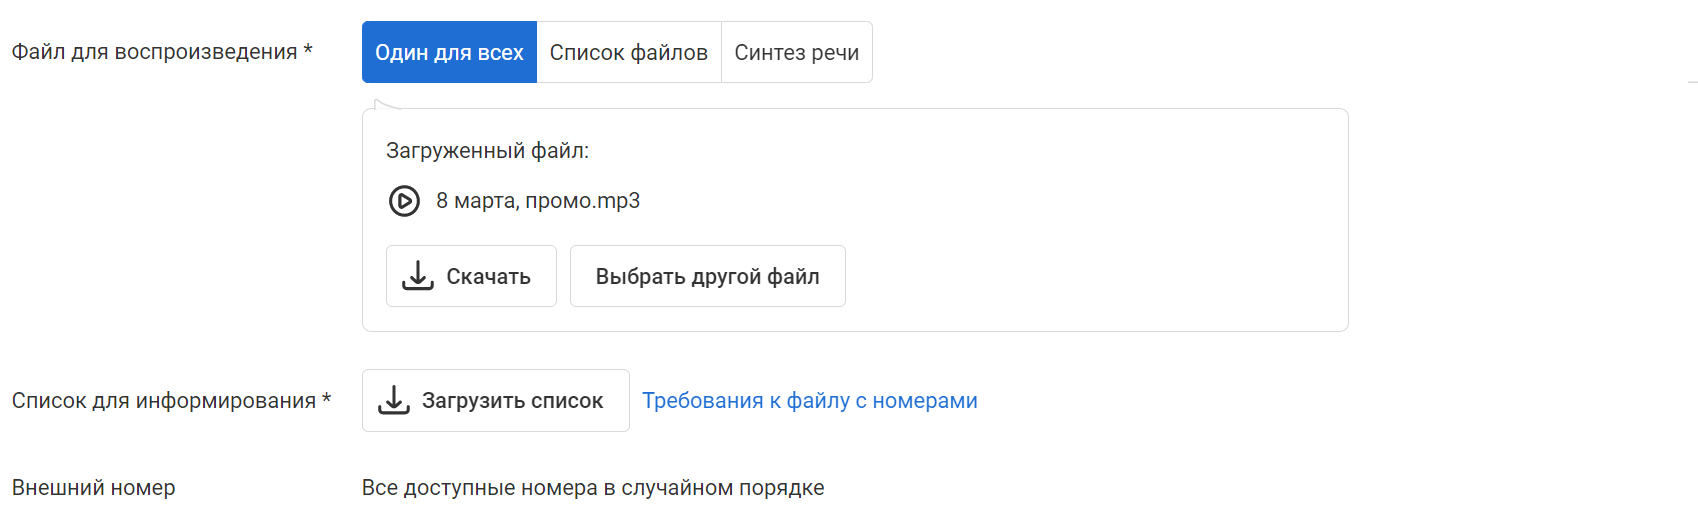Click the Все доступные номера в случайном порядке text
Screen dimensions: 1698x530
pyautogui.click(x=593, y=488)
